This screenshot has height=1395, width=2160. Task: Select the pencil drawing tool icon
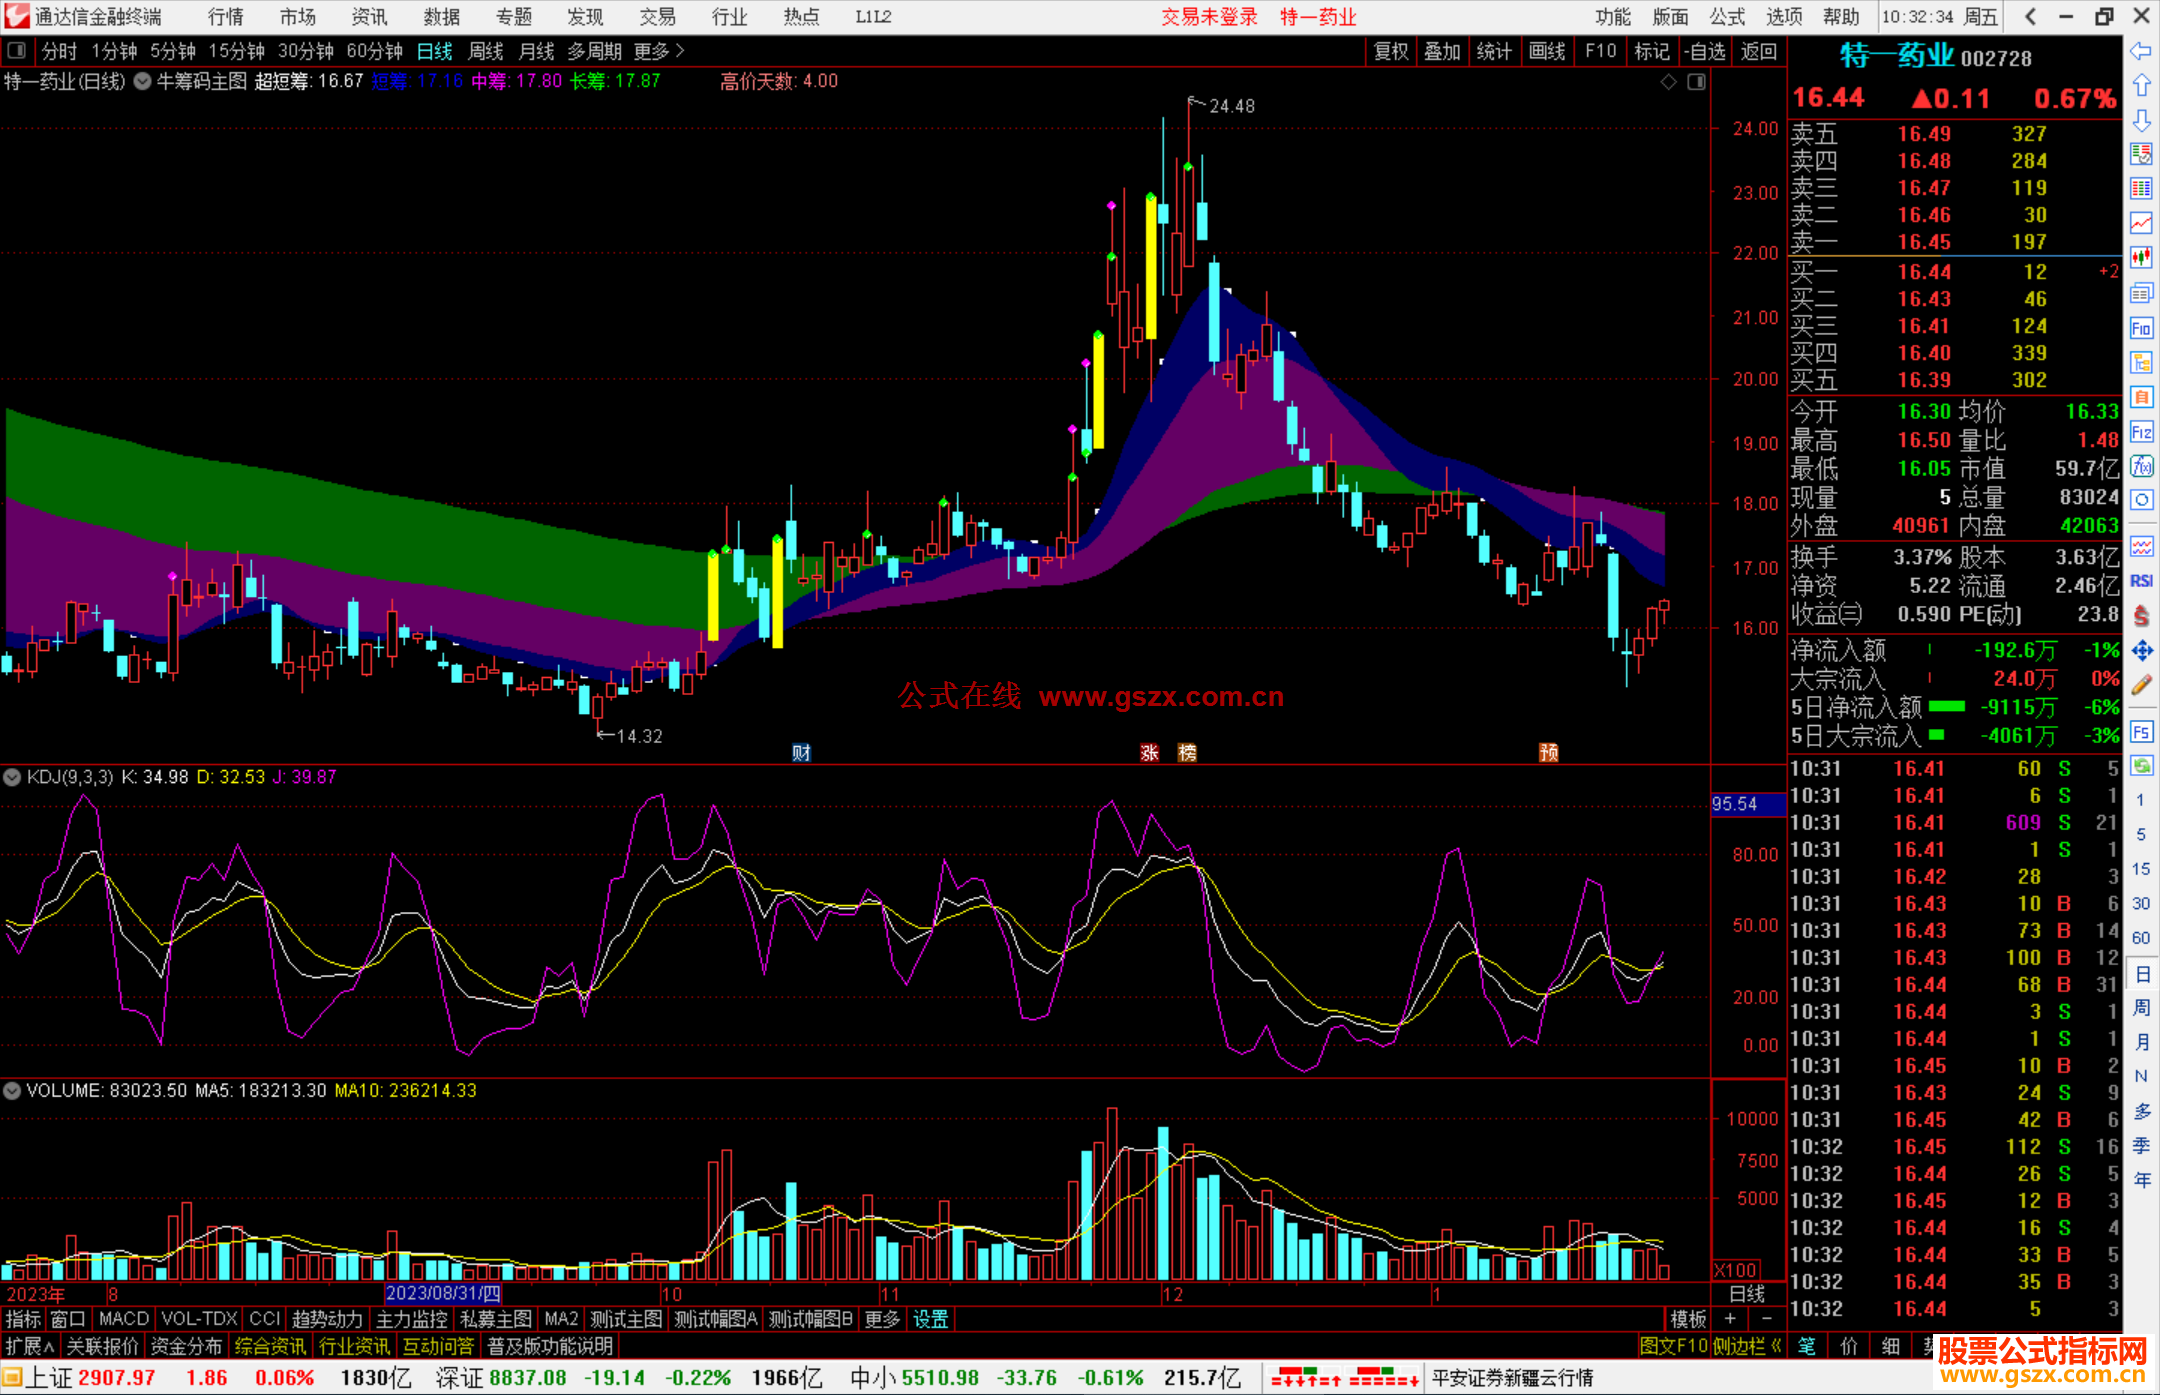pos(2141,685)
